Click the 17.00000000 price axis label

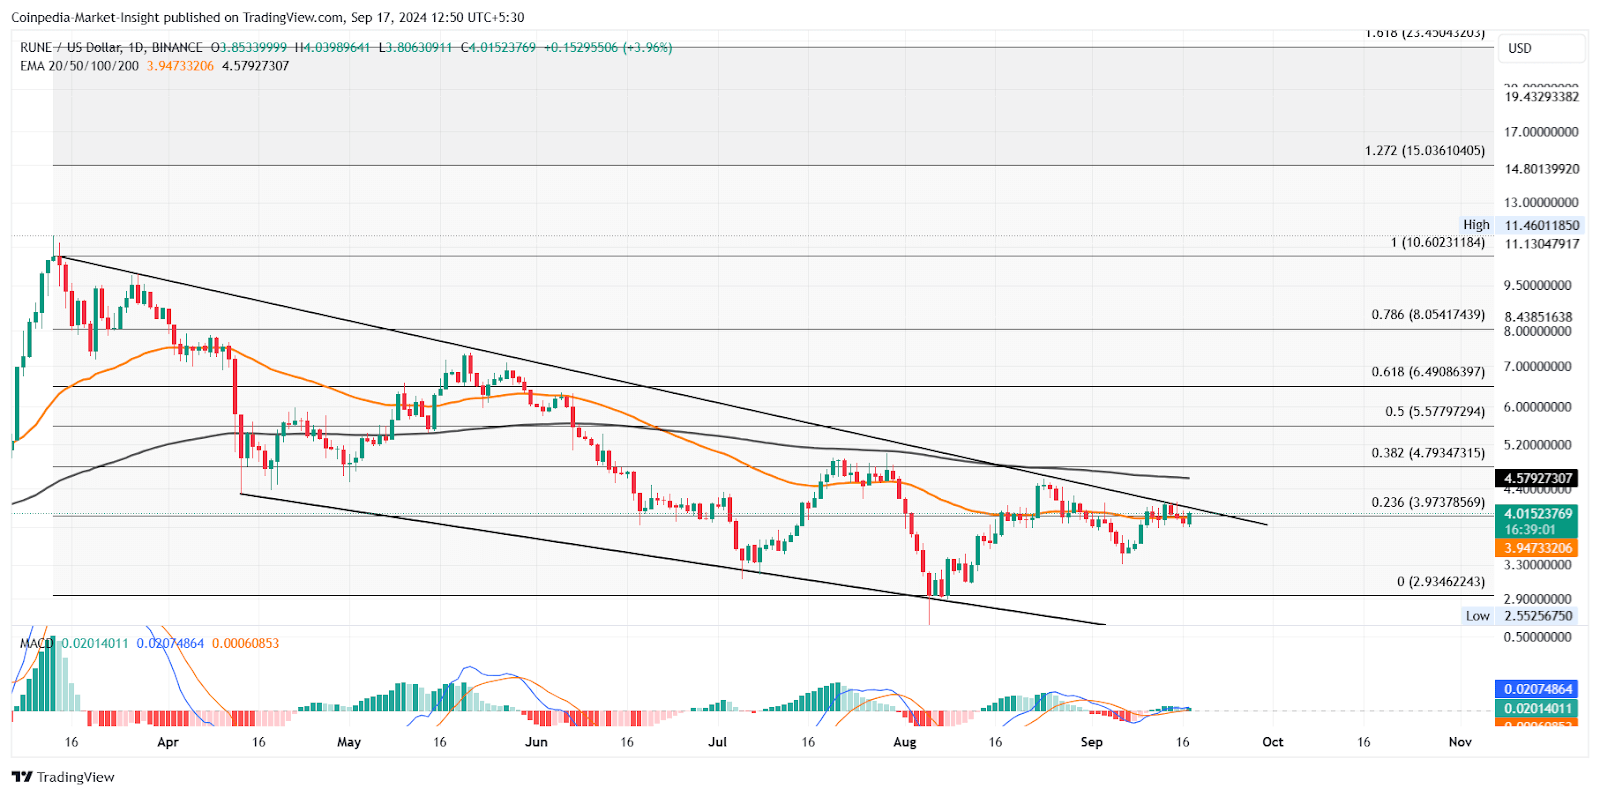click(x=1541, y=132)
